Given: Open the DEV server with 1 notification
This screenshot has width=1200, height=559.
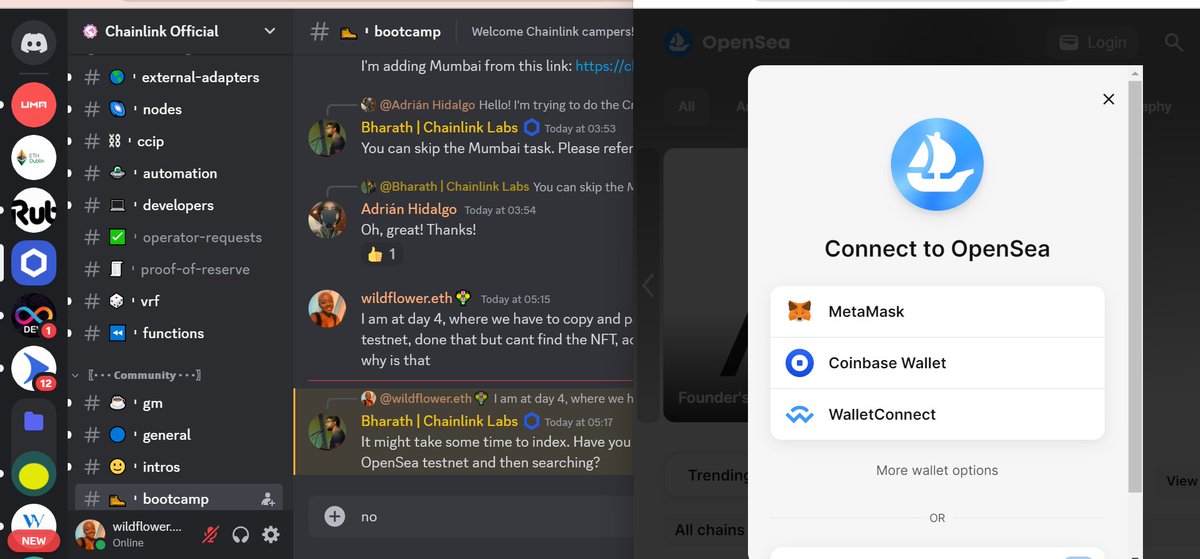Looking at the screenshot, I should (34, 316).
